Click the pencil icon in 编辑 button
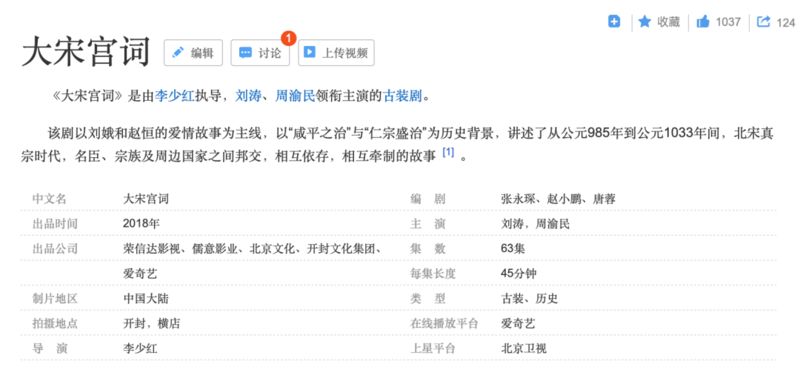Screen dimensions: 800x370 [x=178, y=53]
